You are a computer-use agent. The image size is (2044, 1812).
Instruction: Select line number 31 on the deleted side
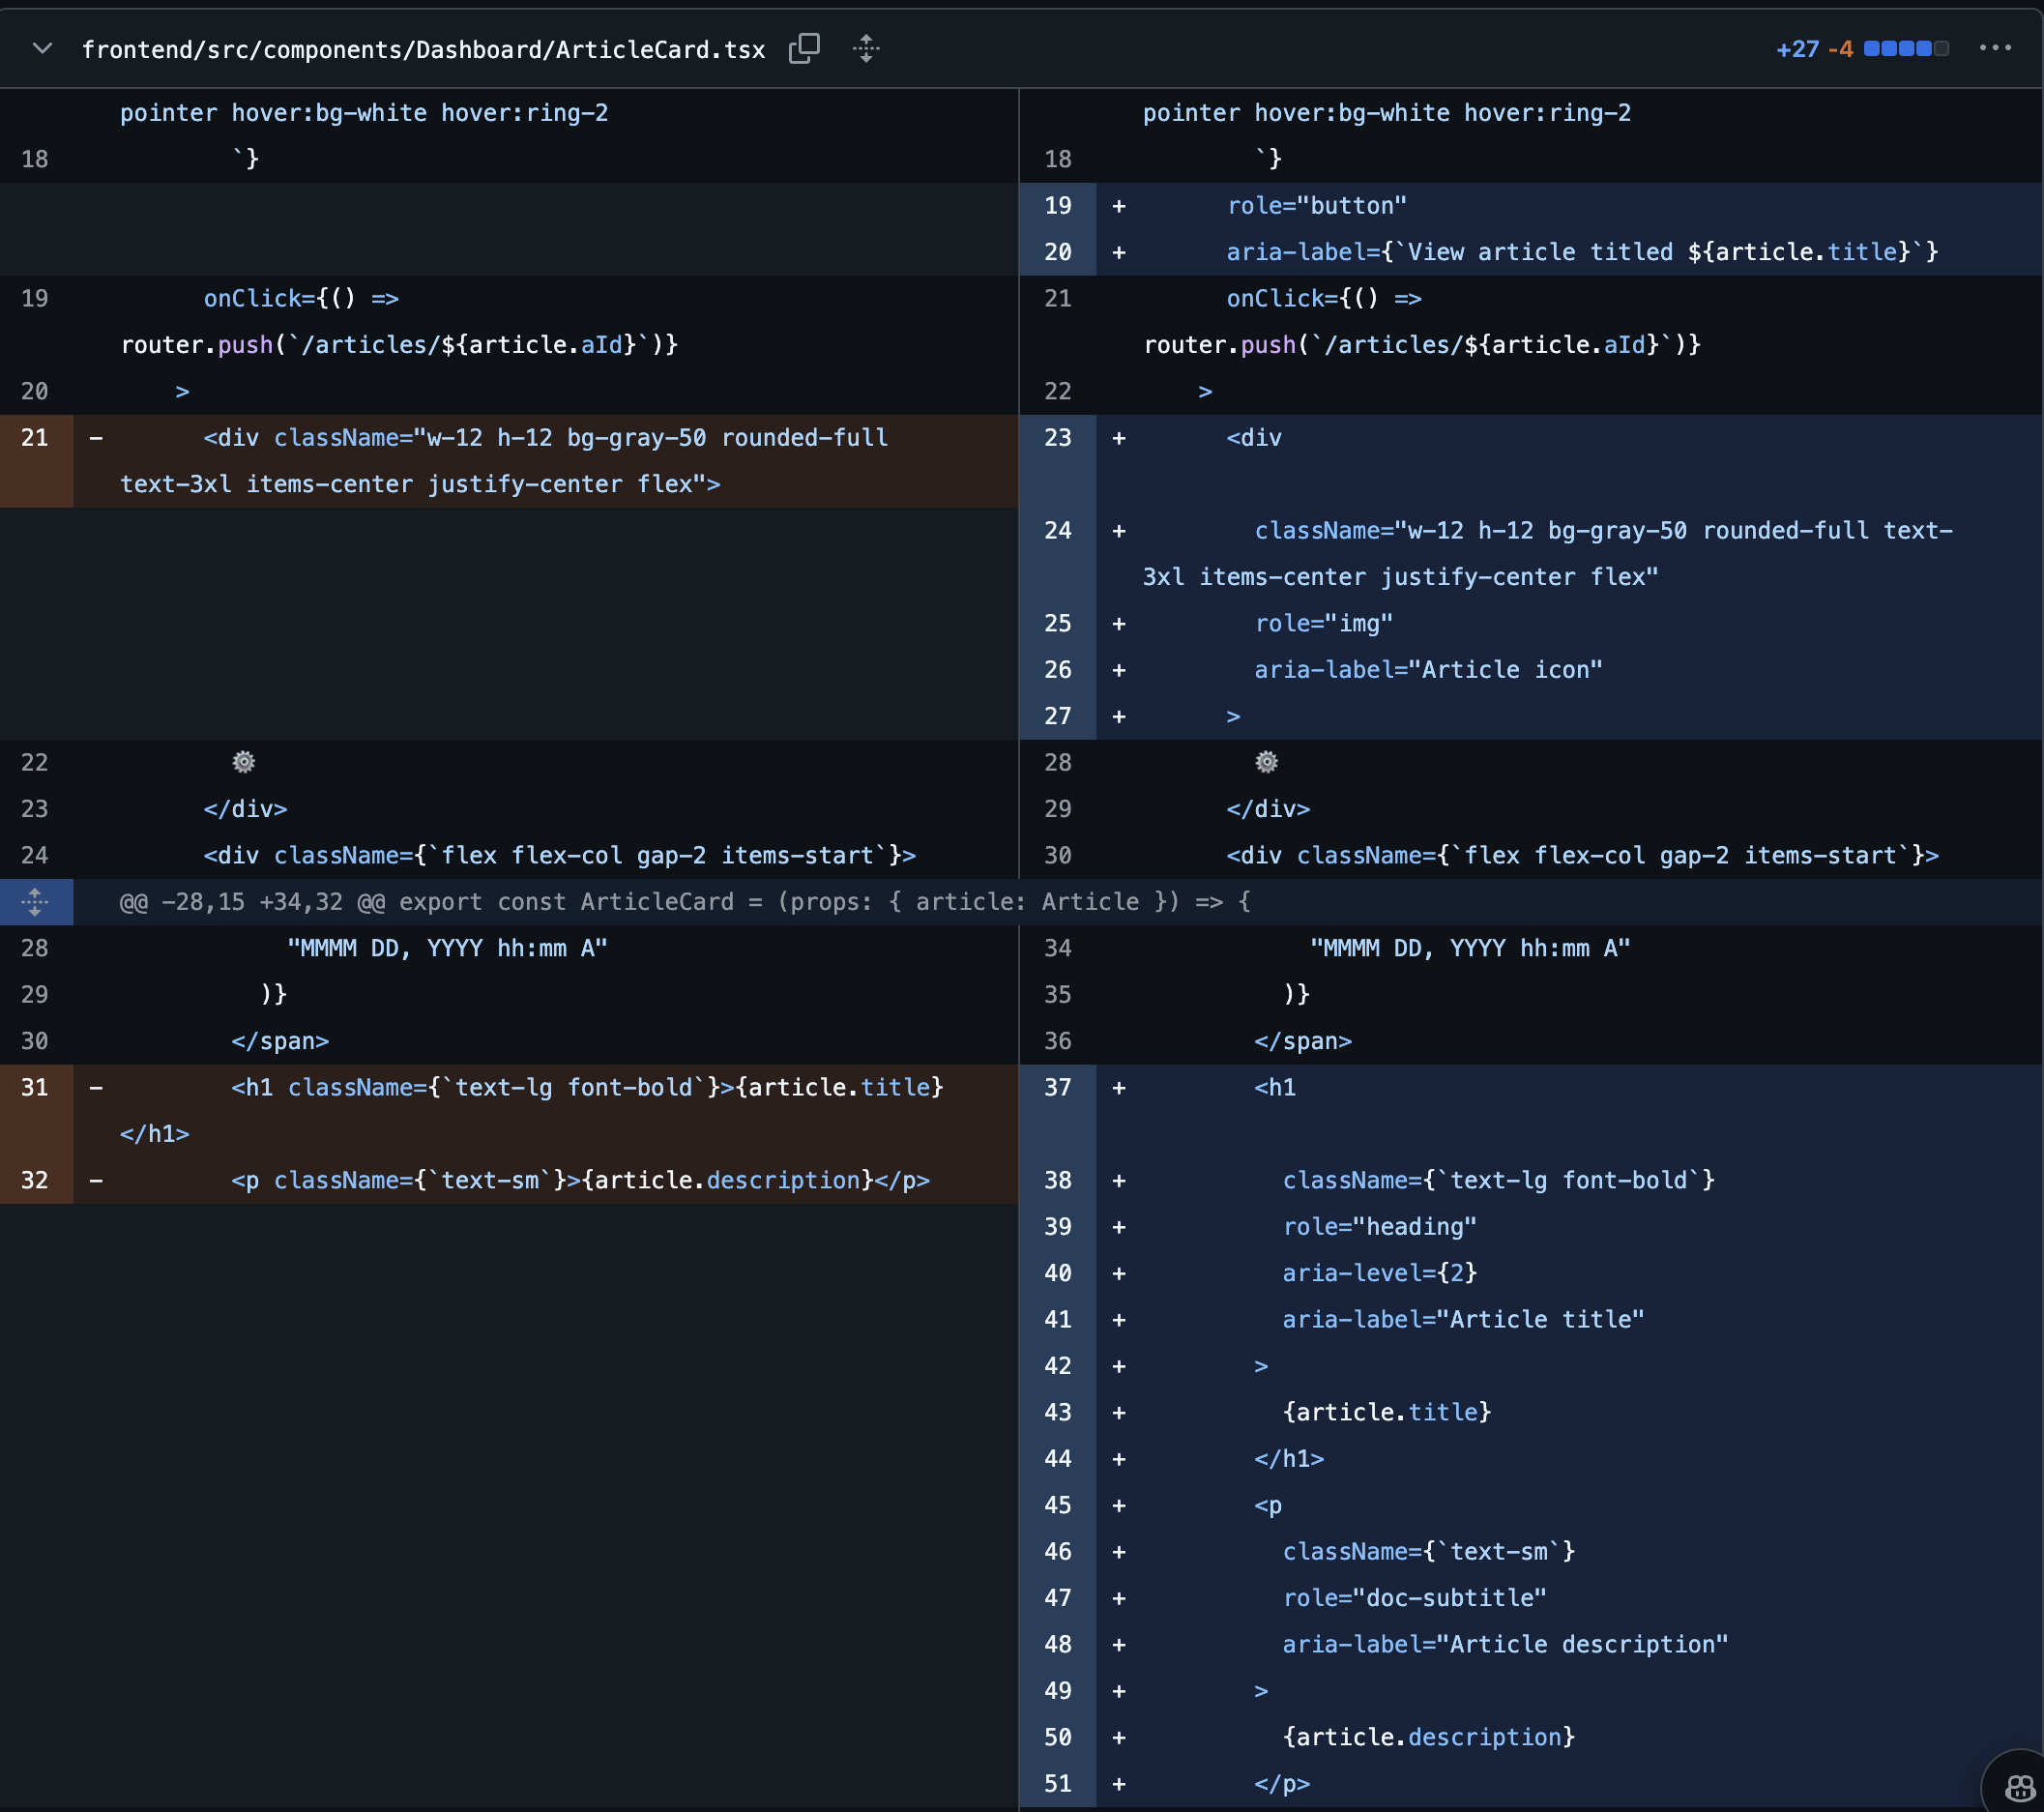click(x=34, y=1087)
